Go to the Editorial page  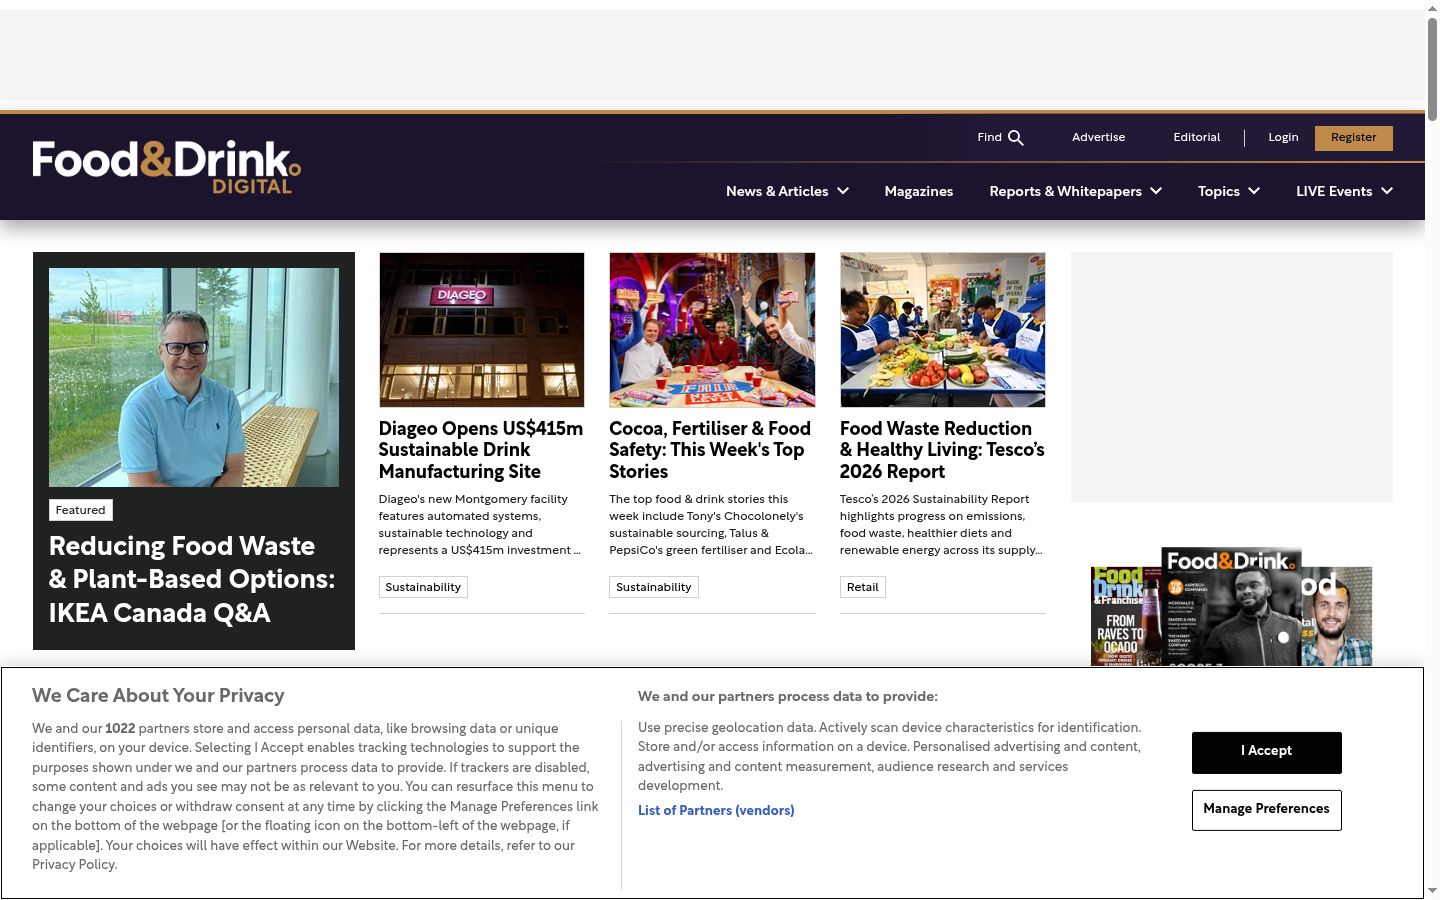click(1197, 138)
